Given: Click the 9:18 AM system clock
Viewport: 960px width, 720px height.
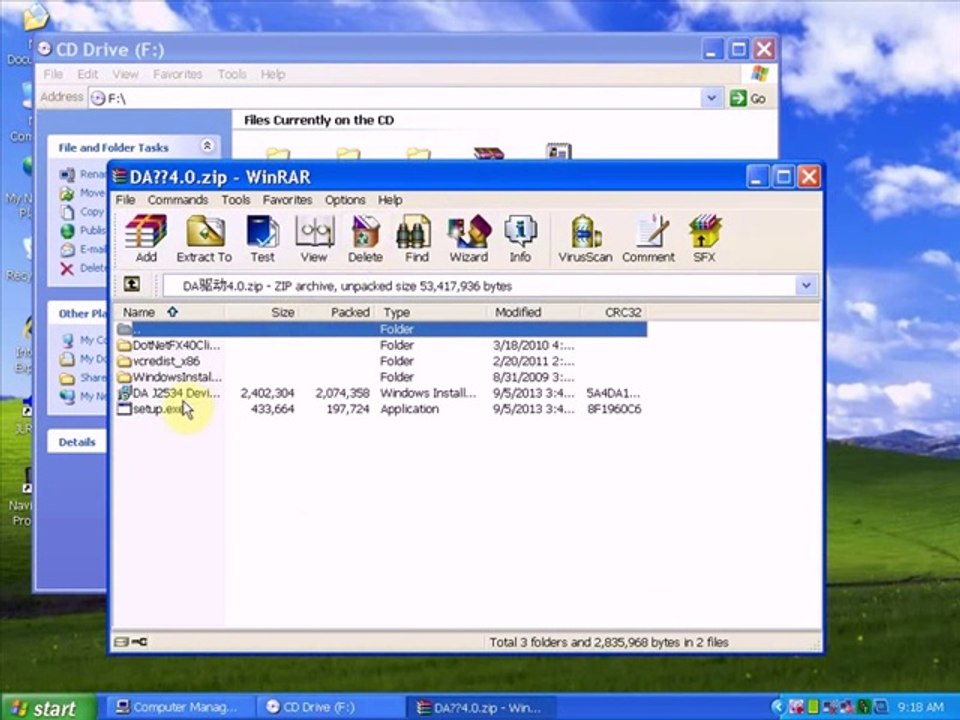Looking at the screenshot, I should point(920,707).
